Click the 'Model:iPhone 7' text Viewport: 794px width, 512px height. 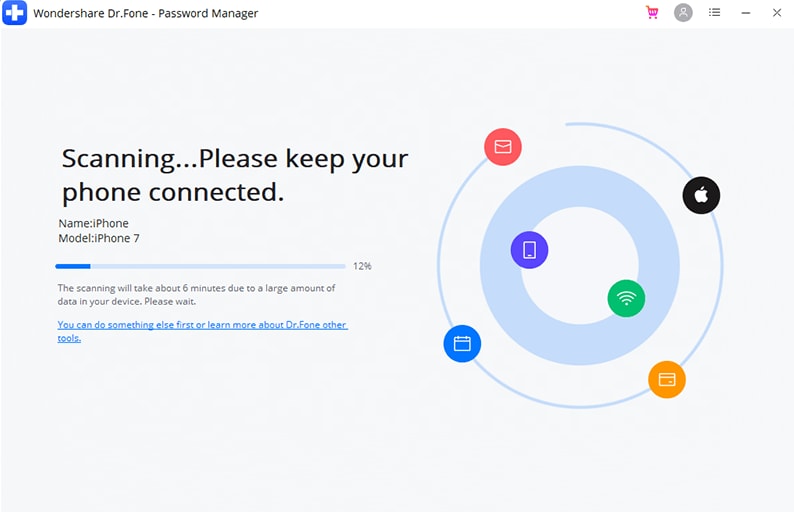click(99, 238)
